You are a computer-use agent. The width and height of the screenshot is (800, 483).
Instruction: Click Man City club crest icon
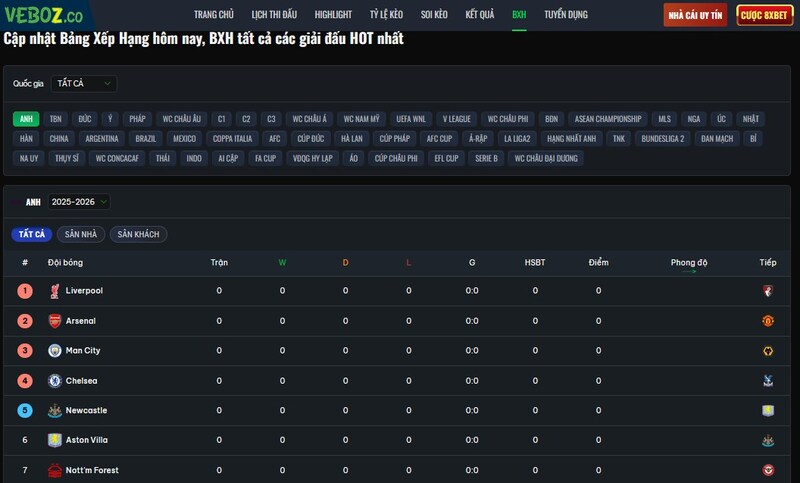point(55,350)
